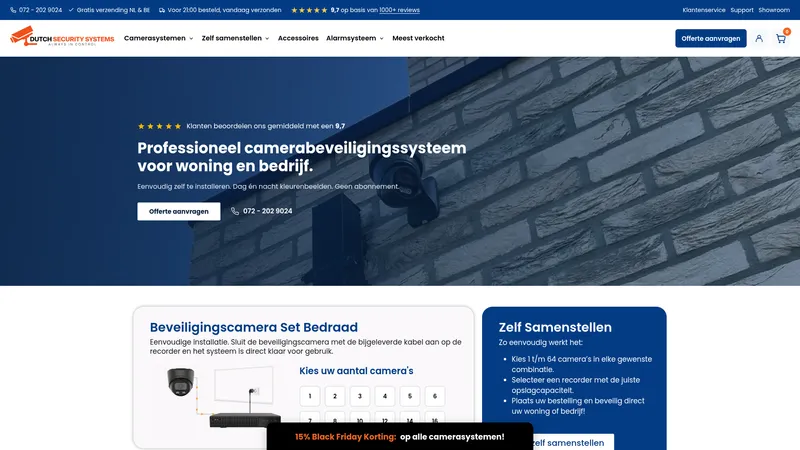Image resolution: width=800 pixels, height=450 pixels.
Task: Click the Dutch Security Systems logo
Action: [x=62, y=36]
